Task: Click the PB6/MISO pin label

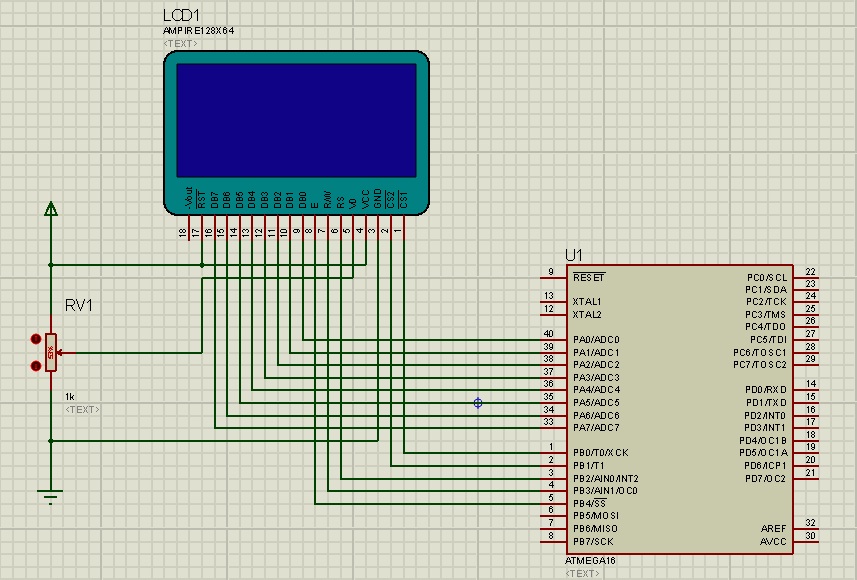Action: tap(595, 529)
